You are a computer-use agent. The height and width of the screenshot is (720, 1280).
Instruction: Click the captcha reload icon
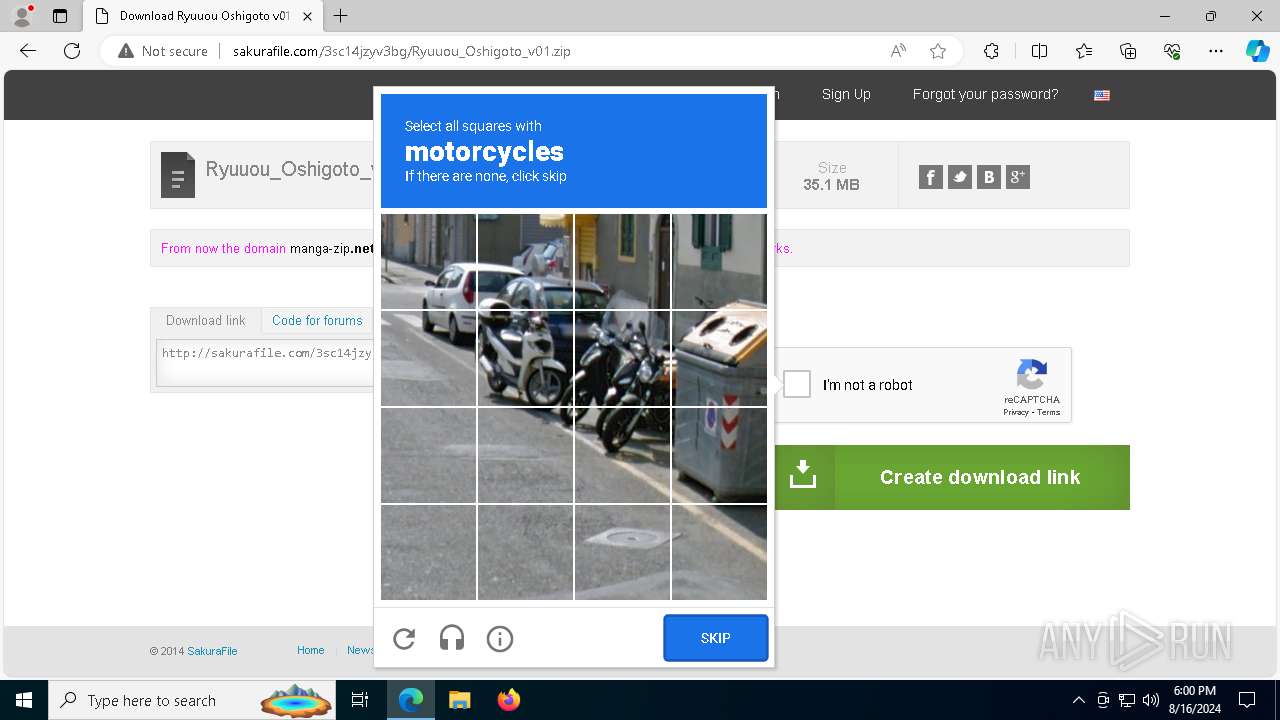pos(404,638)
